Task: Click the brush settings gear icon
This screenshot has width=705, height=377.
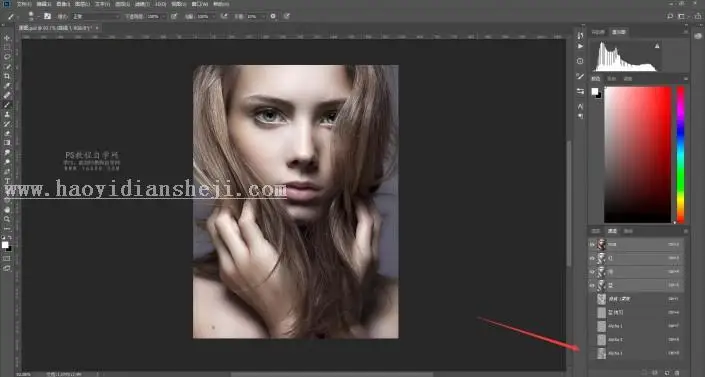Action: tap(273, 16)
